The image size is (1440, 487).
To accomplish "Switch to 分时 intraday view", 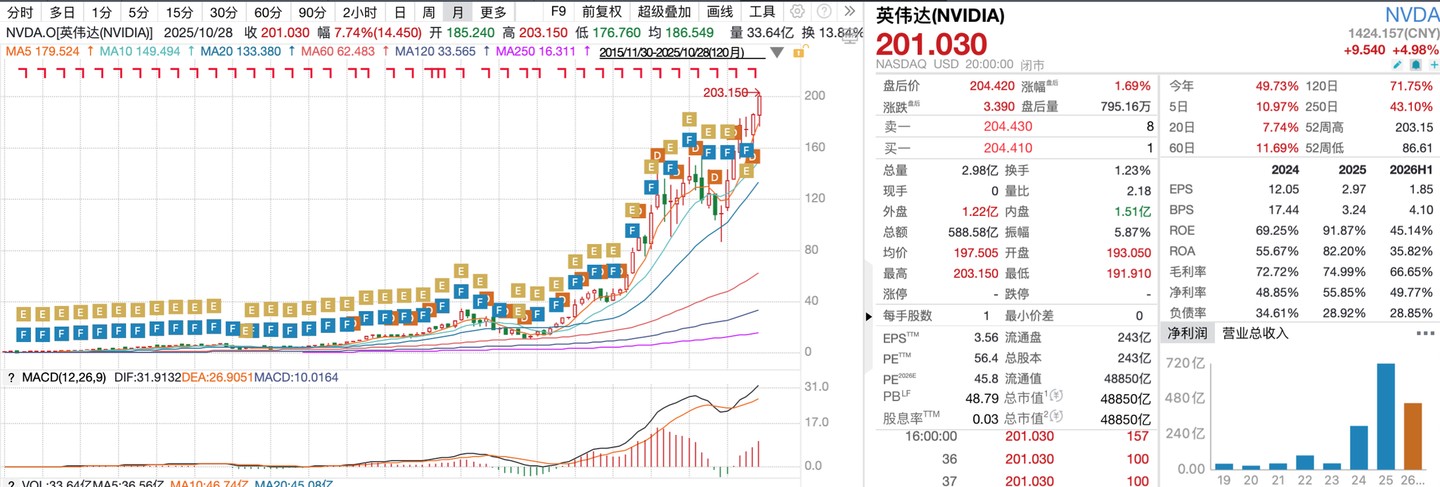I will [20, 13].
